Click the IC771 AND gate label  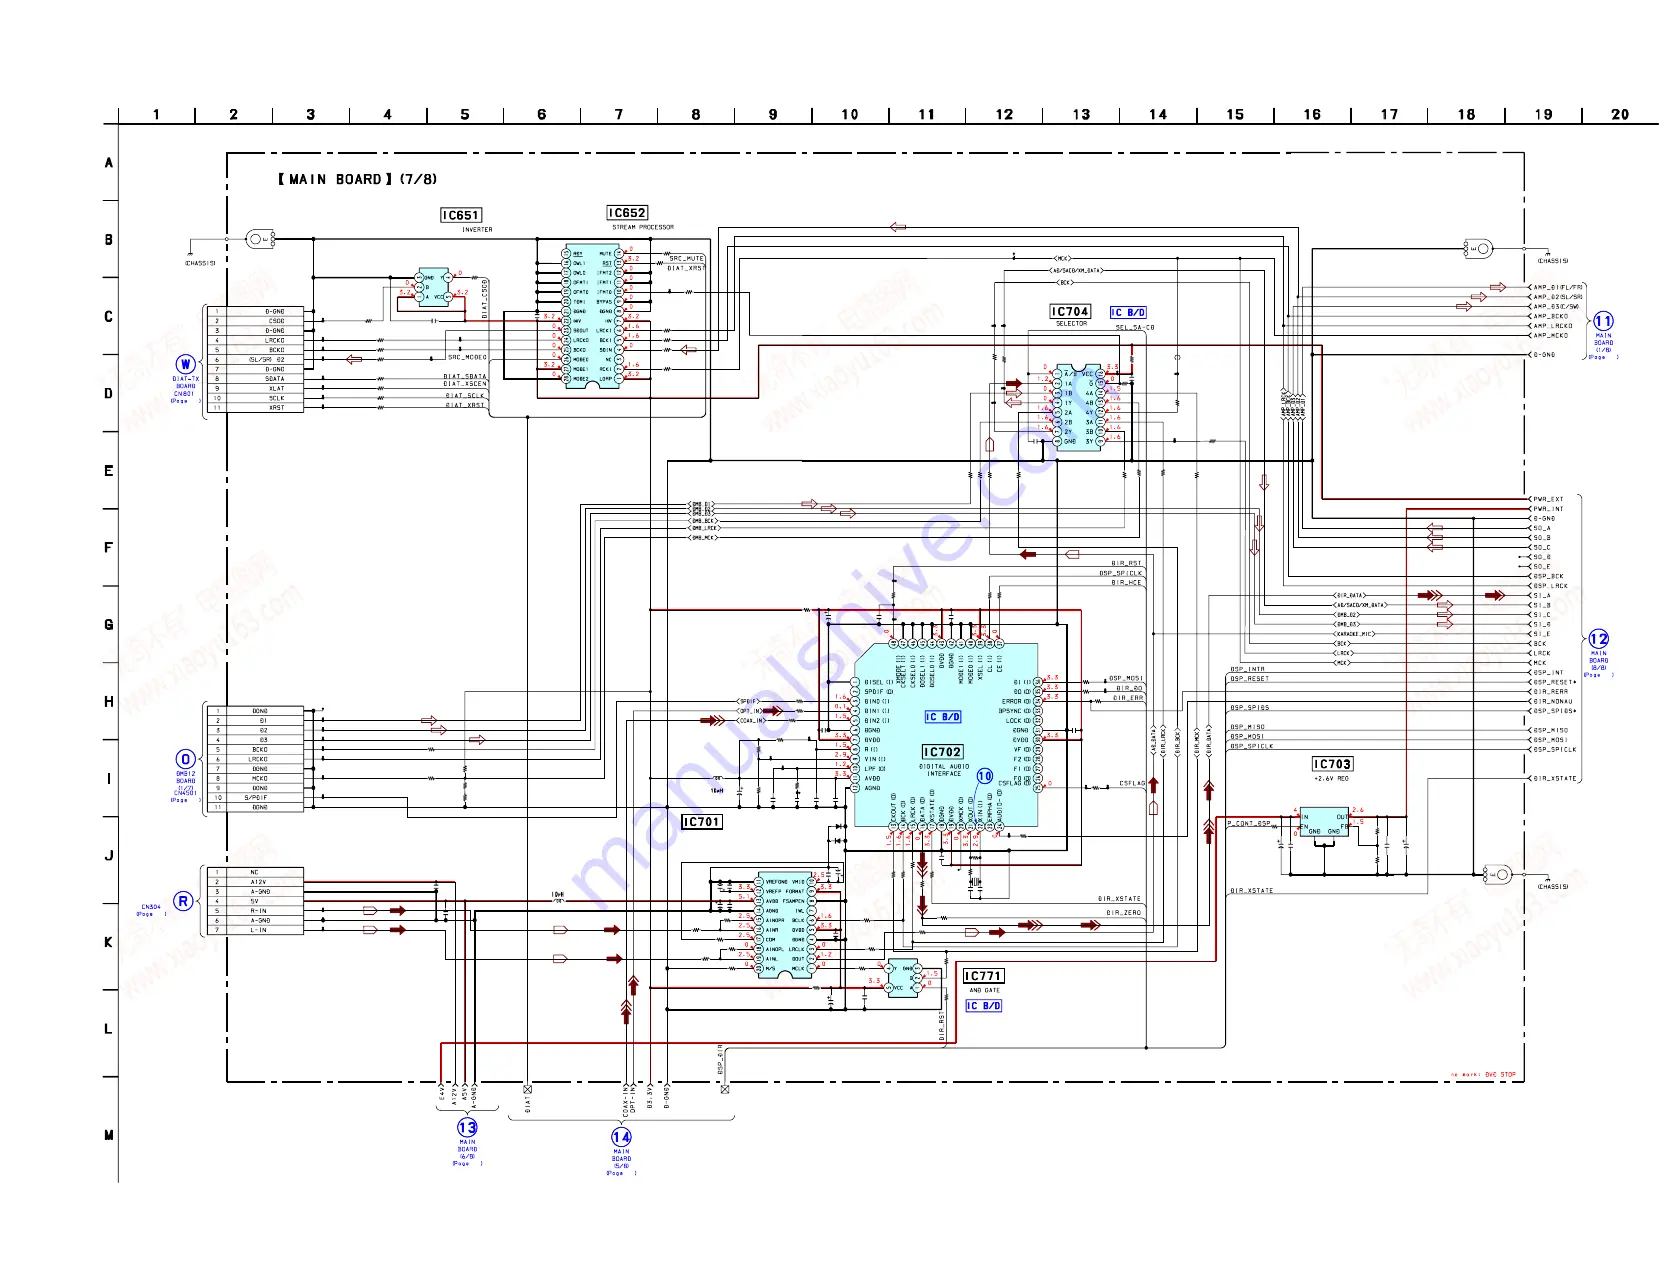983,976
